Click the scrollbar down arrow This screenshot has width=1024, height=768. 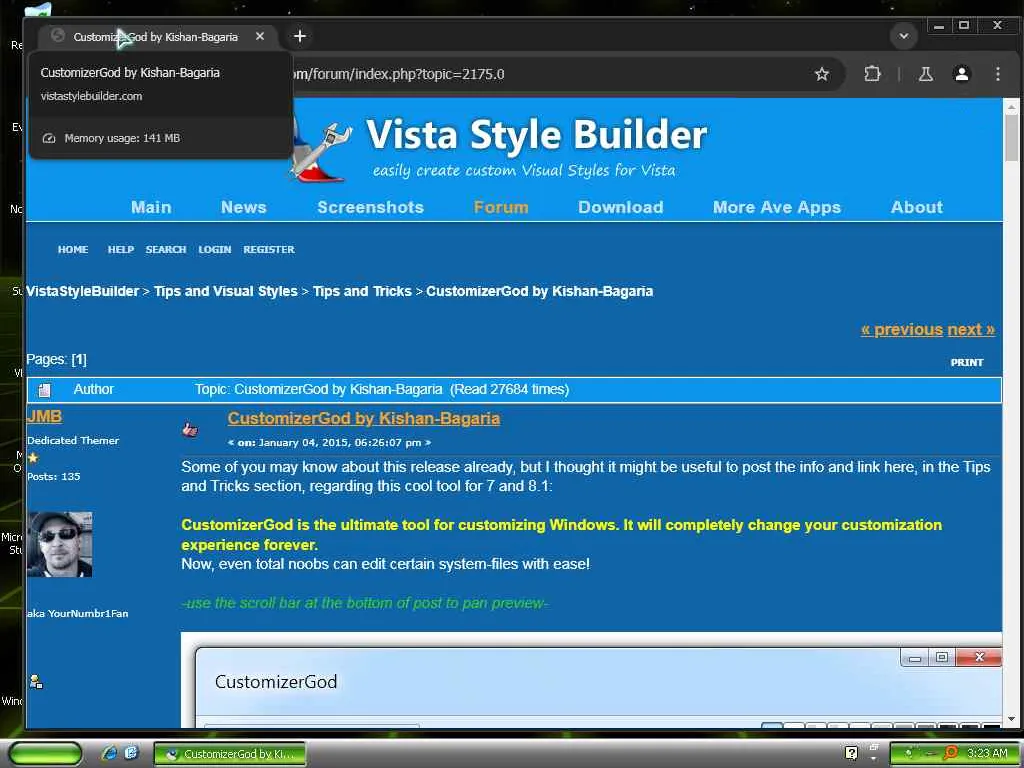tap(1011, 719)
